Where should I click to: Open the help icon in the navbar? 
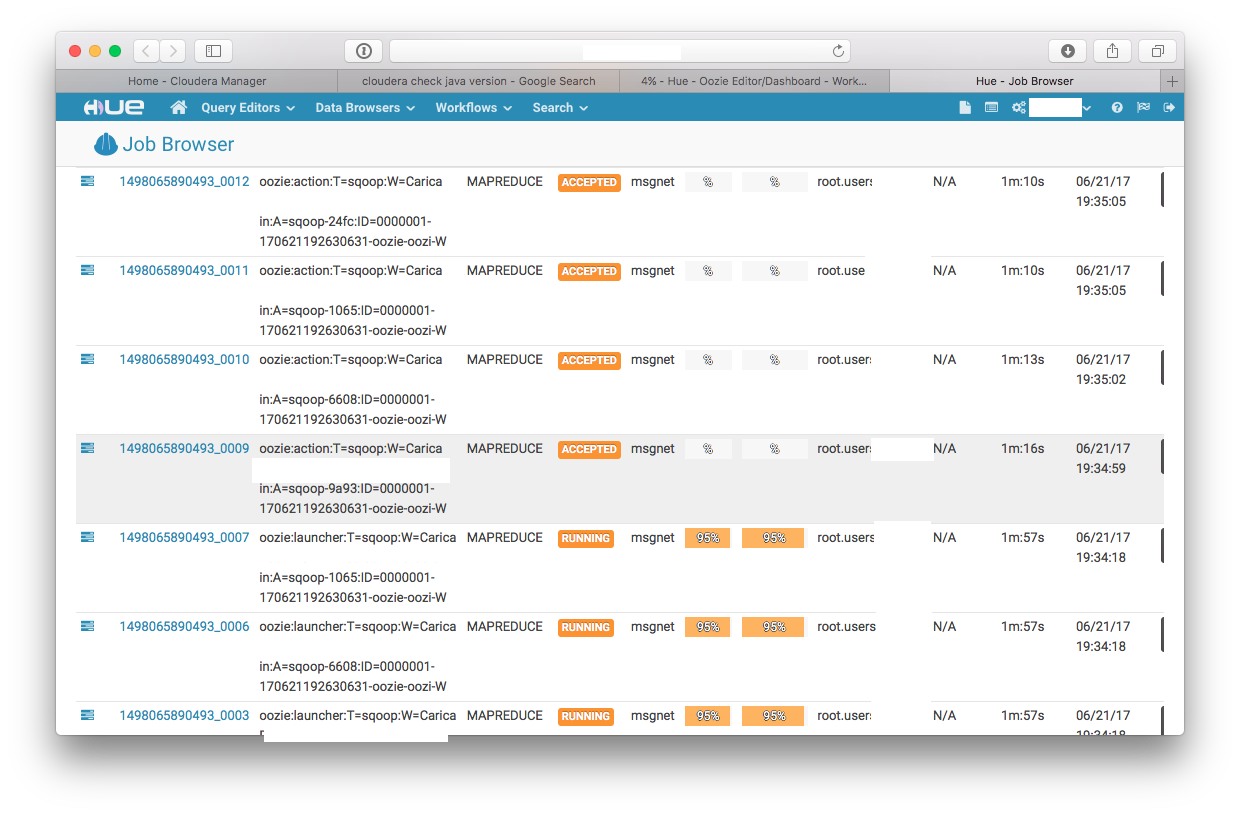click(x=1117, y=107)
